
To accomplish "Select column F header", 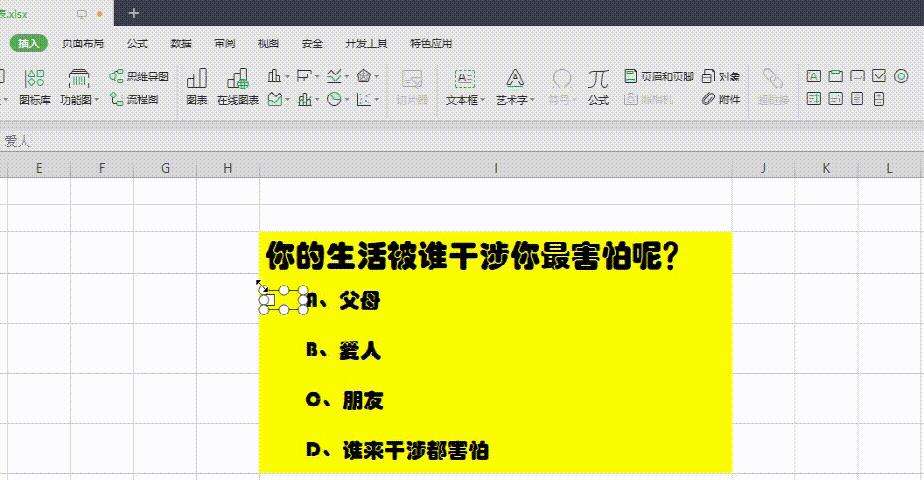I will [x=102, y=168].
